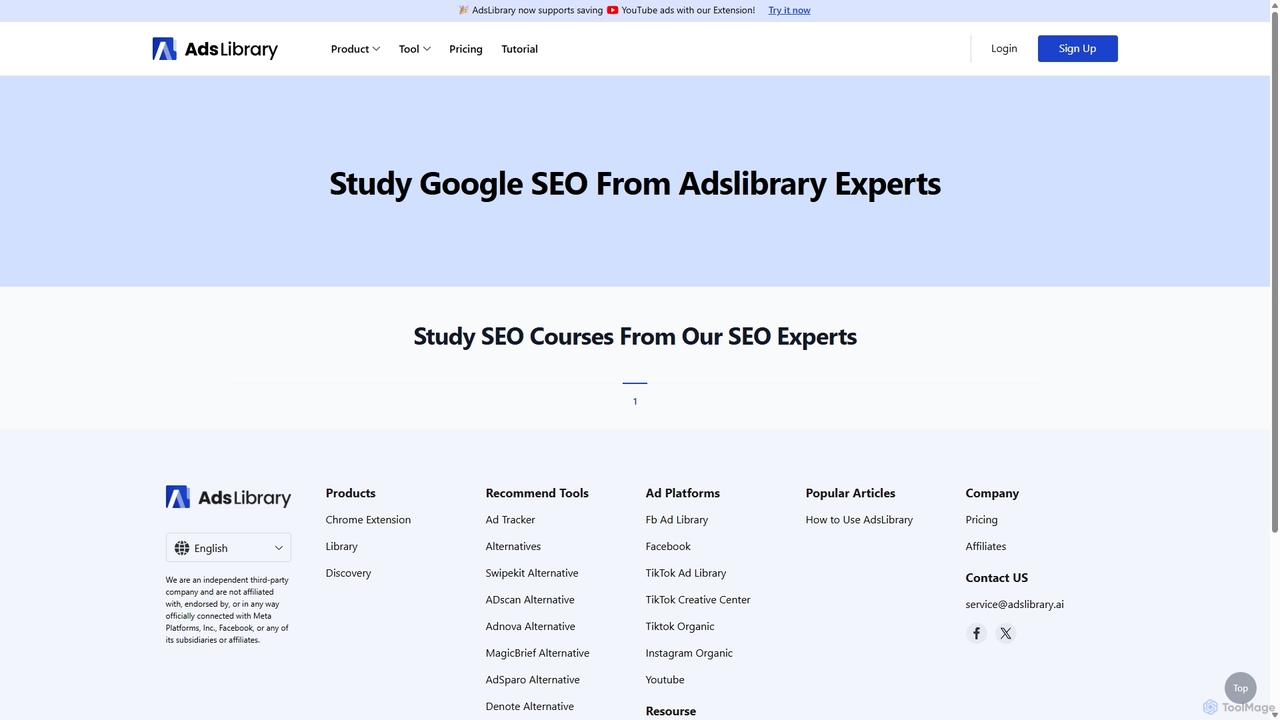Open Tutorial in the top navigation
1280x720 pixels.
[520, 49]
